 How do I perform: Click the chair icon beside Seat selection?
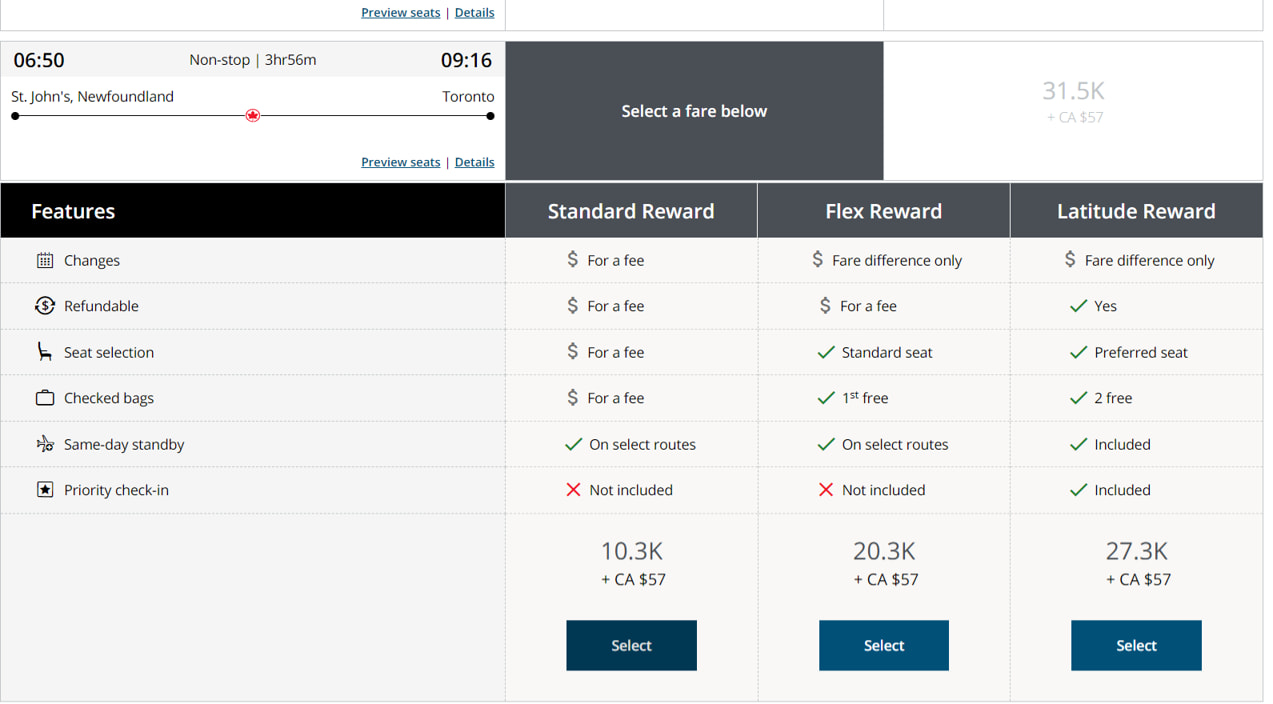click(45, 352)
